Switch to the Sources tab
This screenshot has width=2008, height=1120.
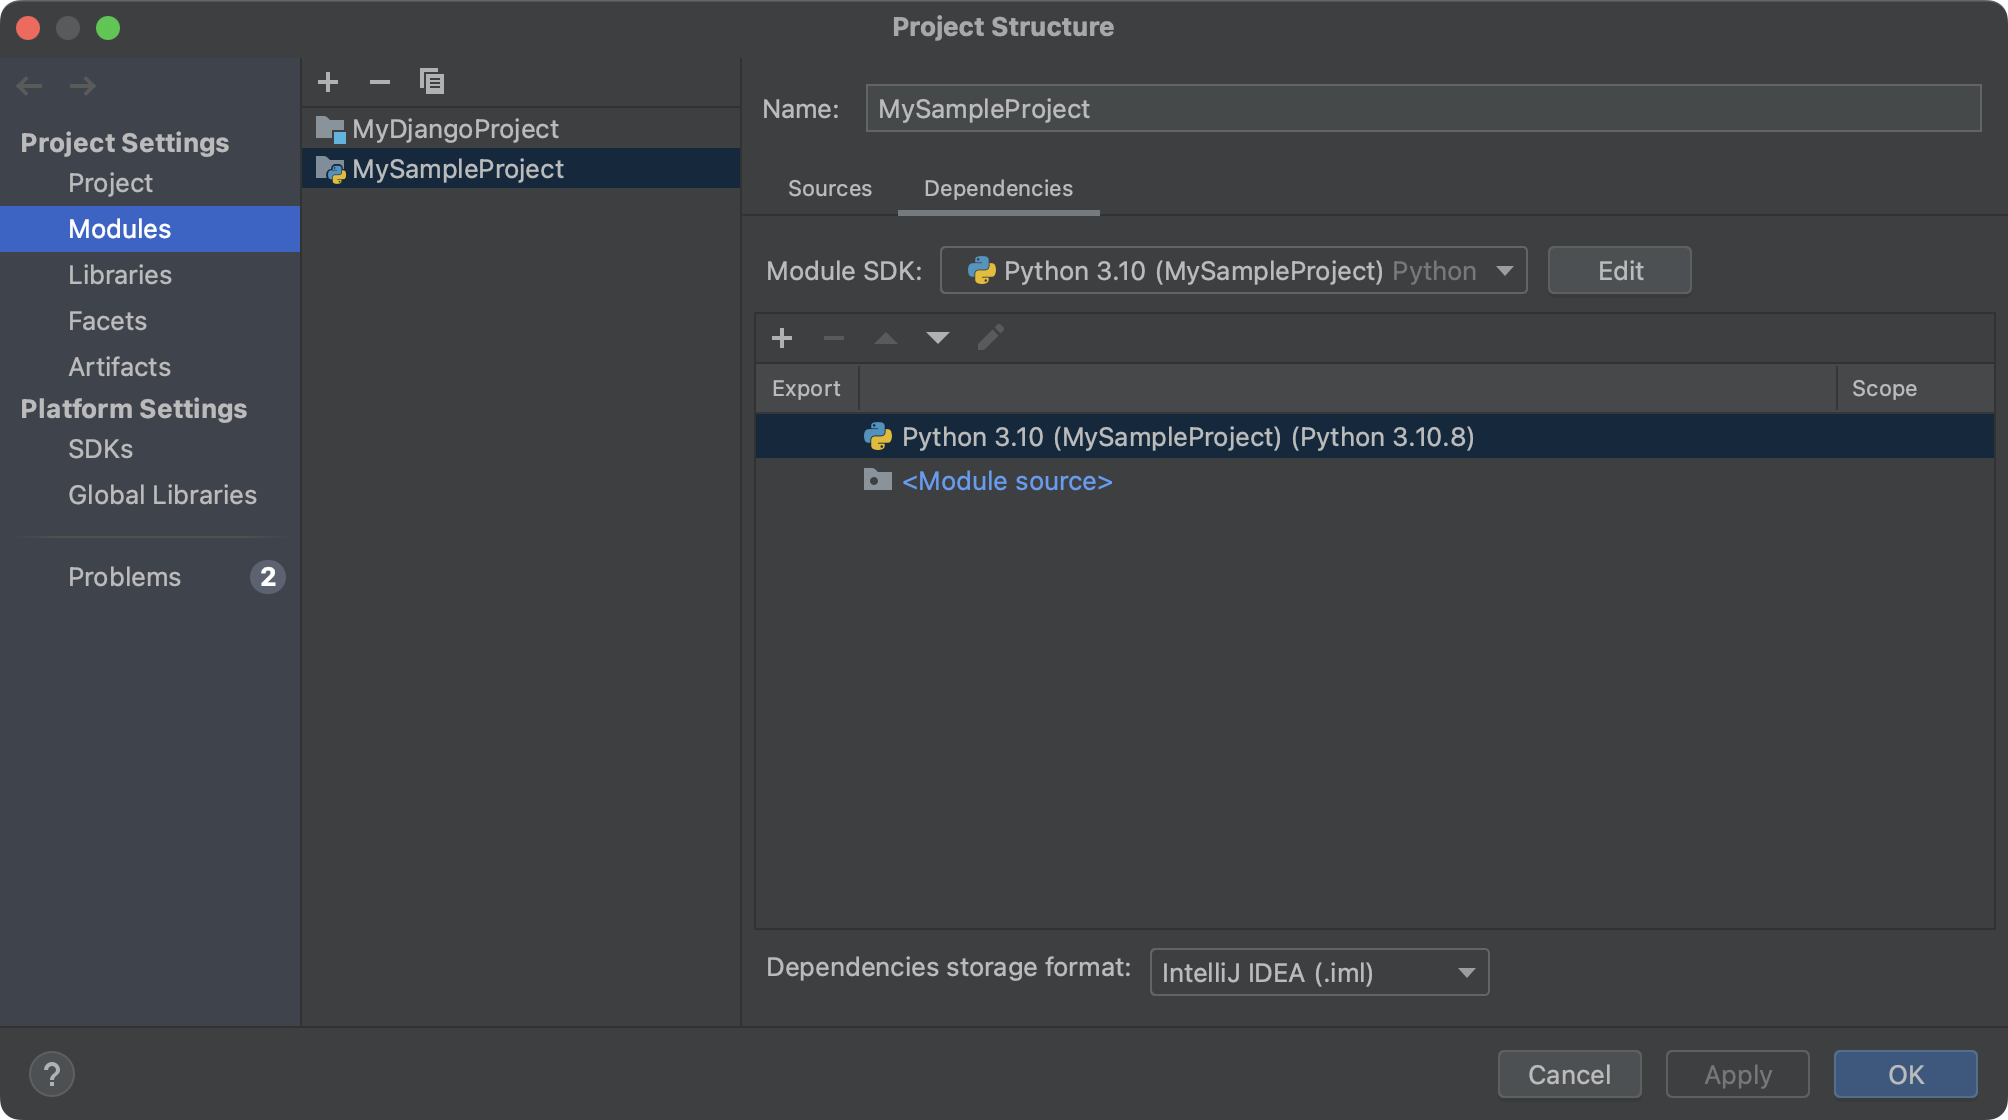pyautogui.click(x=829, y=188)
